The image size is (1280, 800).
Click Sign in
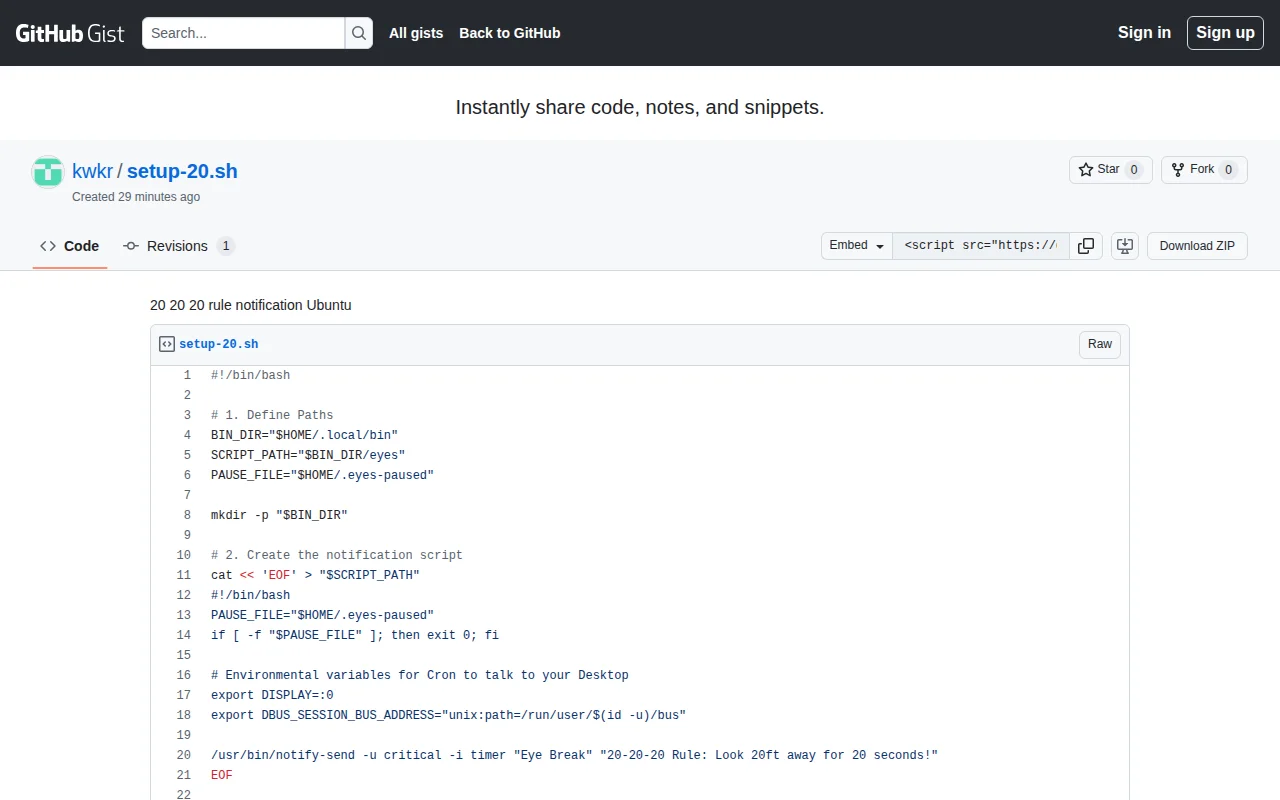[x=1144, y=33]
